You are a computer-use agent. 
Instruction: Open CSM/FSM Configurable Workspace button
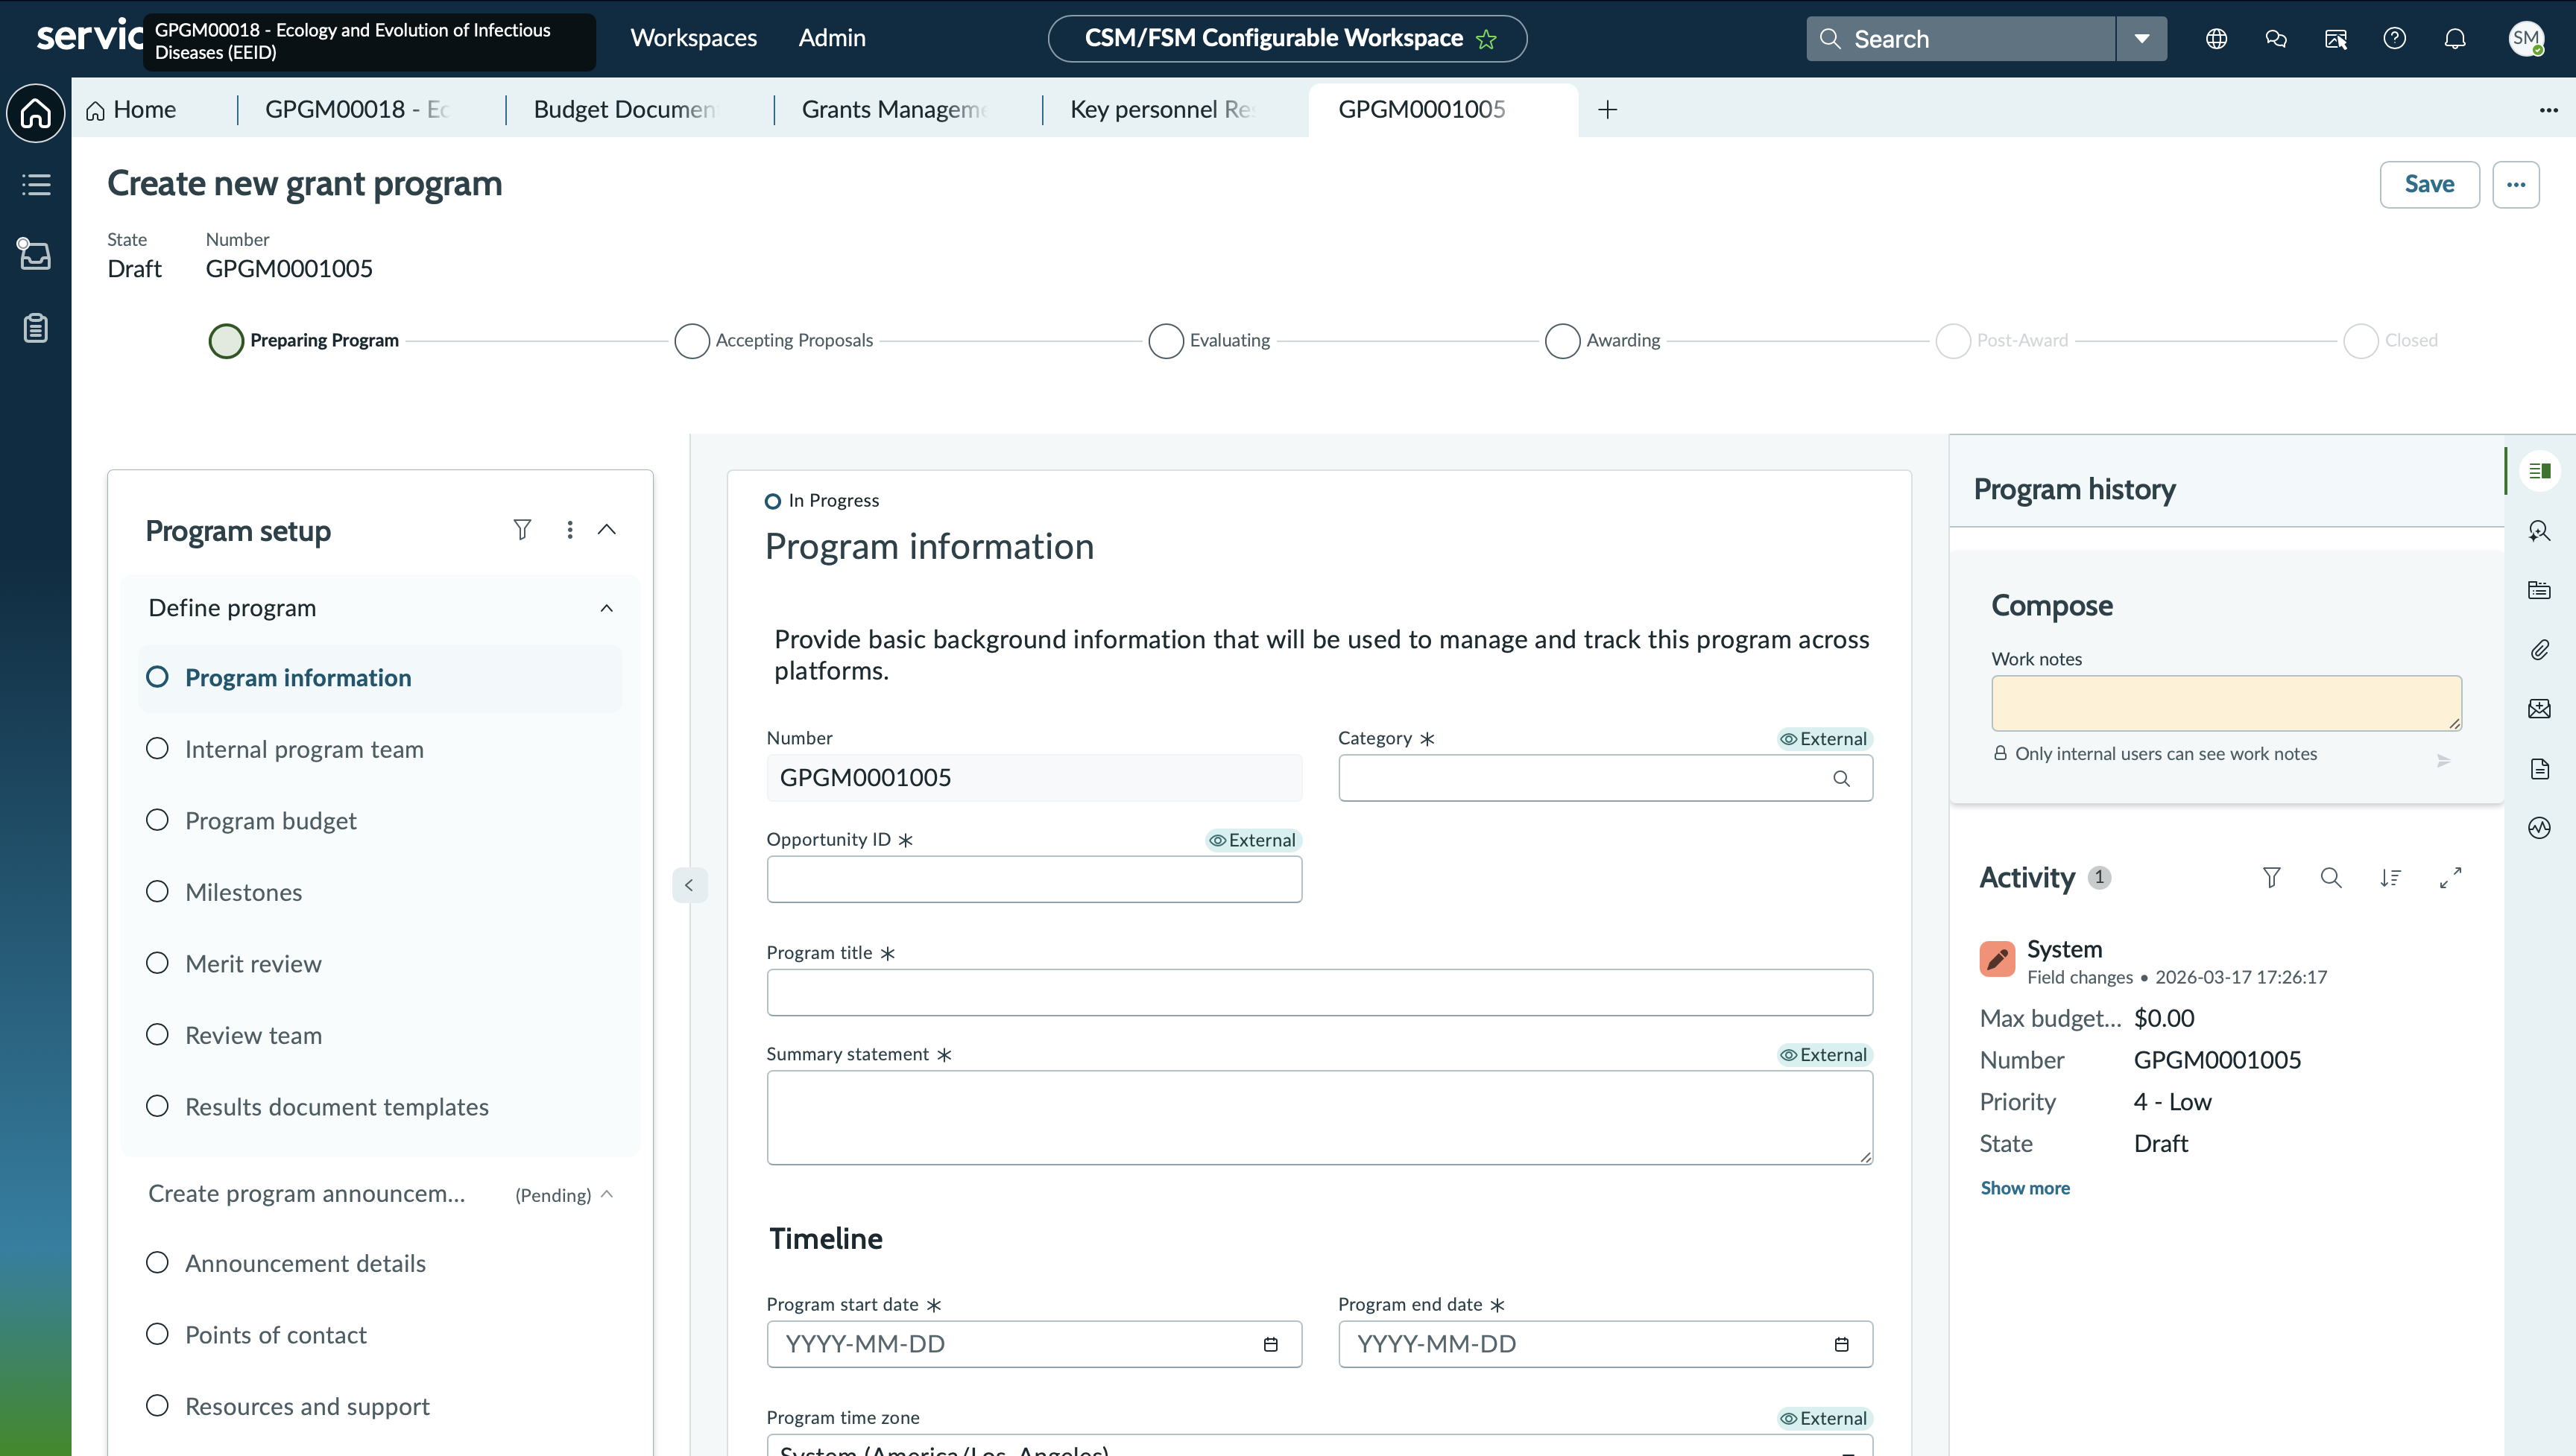tap(1287, 39)
